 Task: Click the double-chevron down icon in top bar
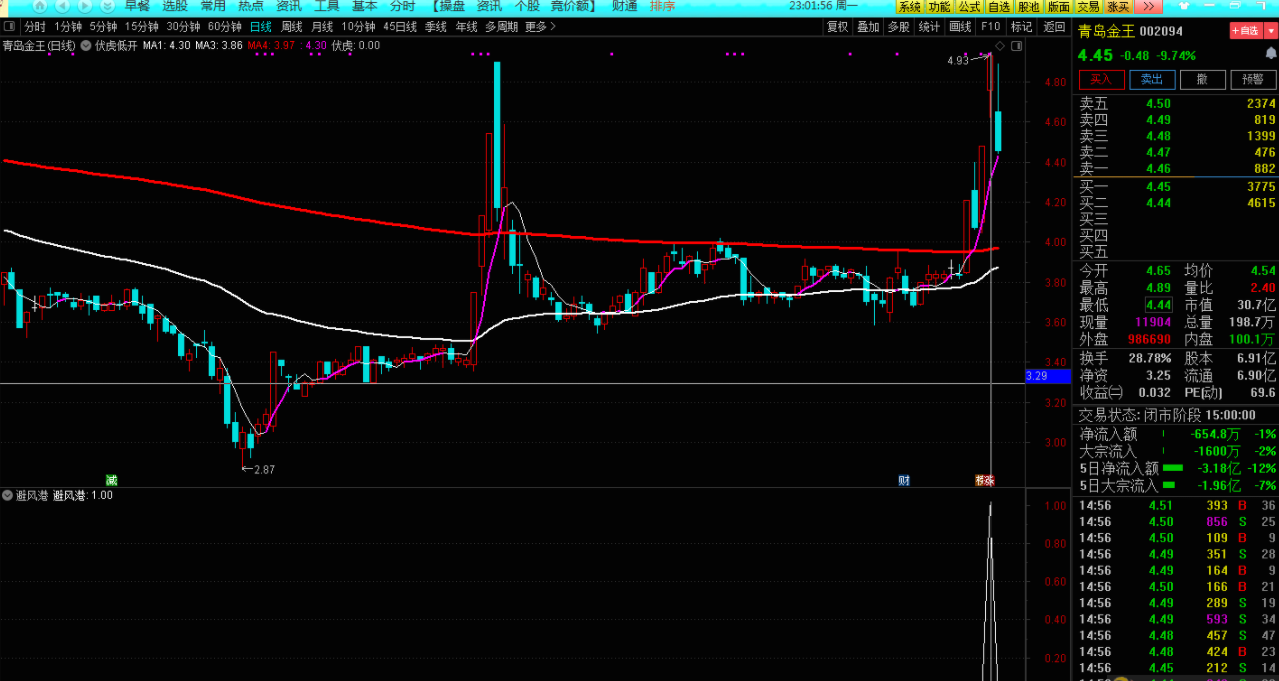(x=107, y=6)
